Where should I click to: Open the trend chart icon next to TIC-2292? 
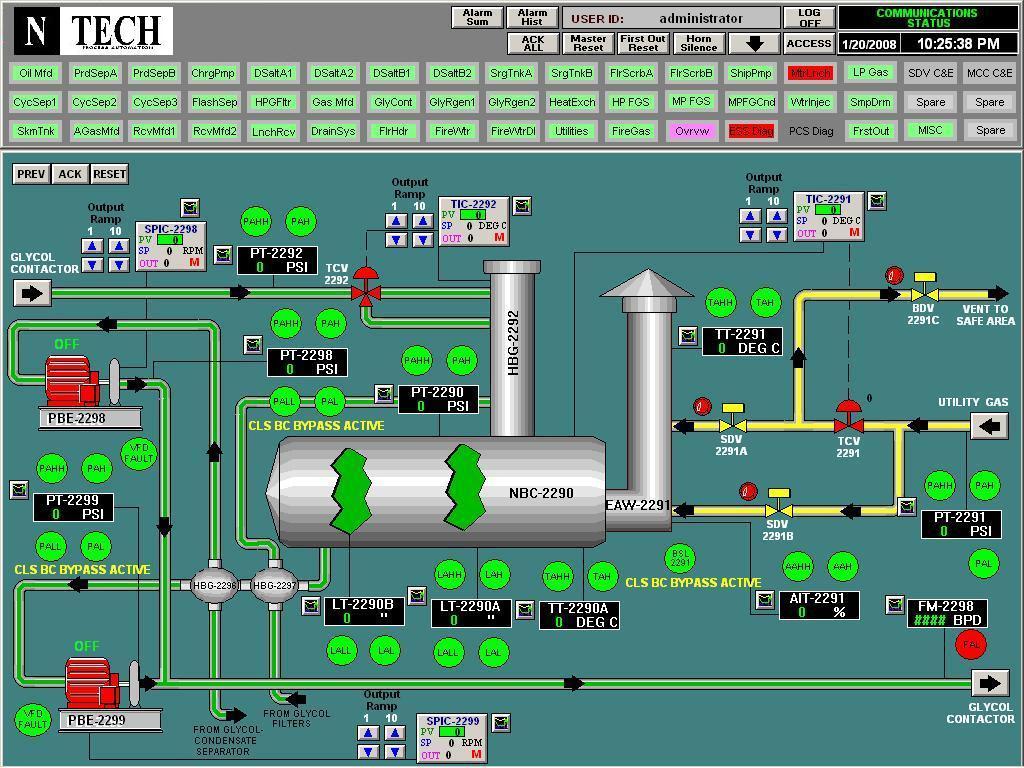coord(521,204)
